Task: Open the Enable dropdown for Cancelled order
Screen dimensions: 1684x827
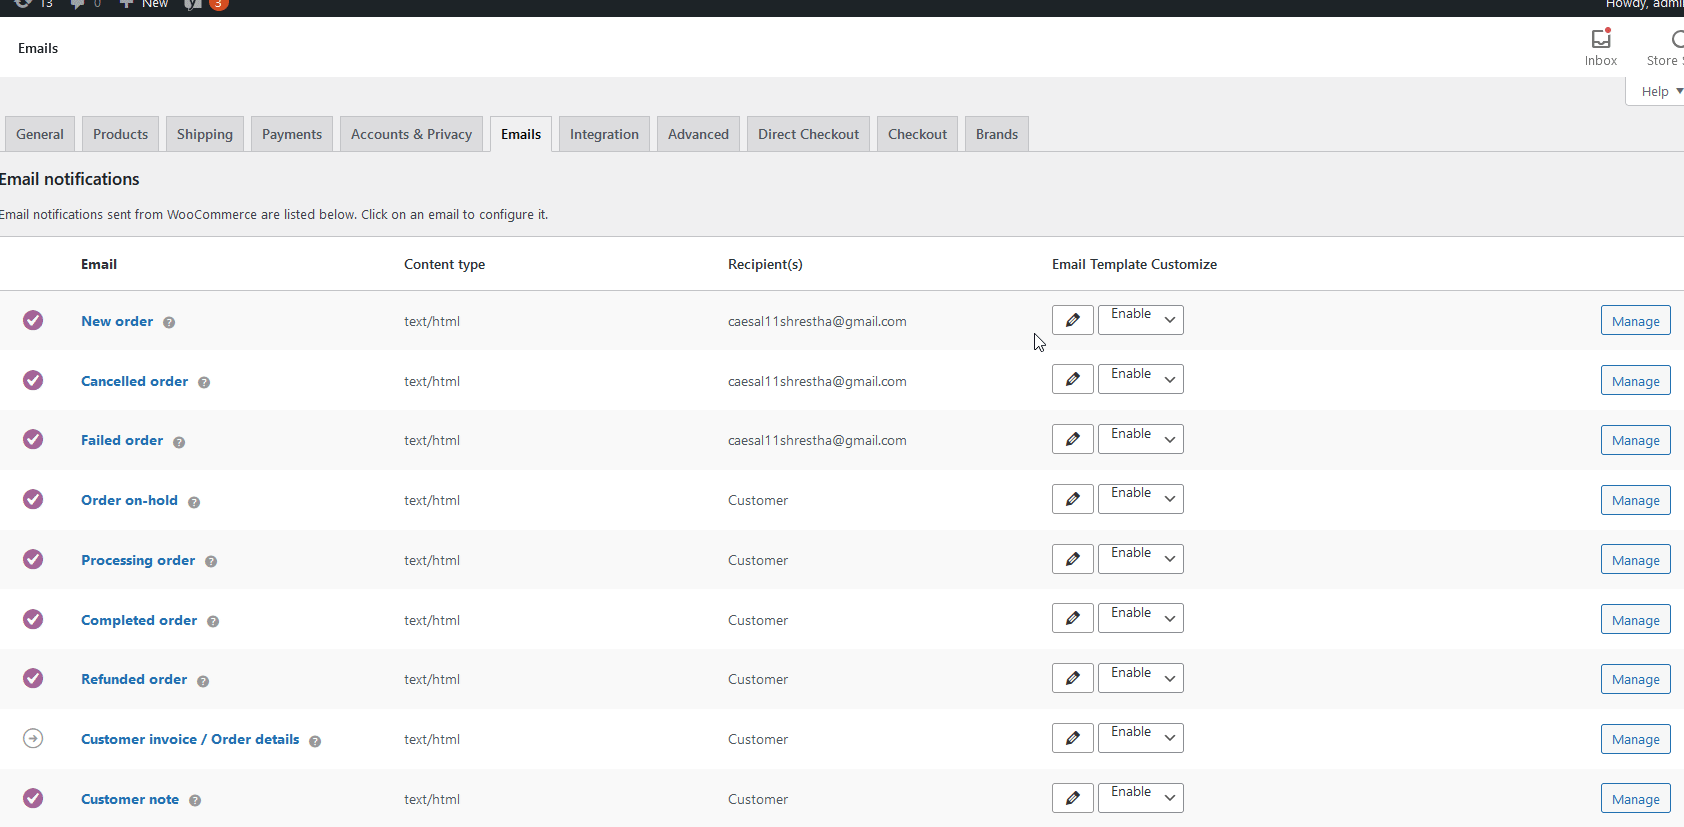Action: (x=1141, y=379)
